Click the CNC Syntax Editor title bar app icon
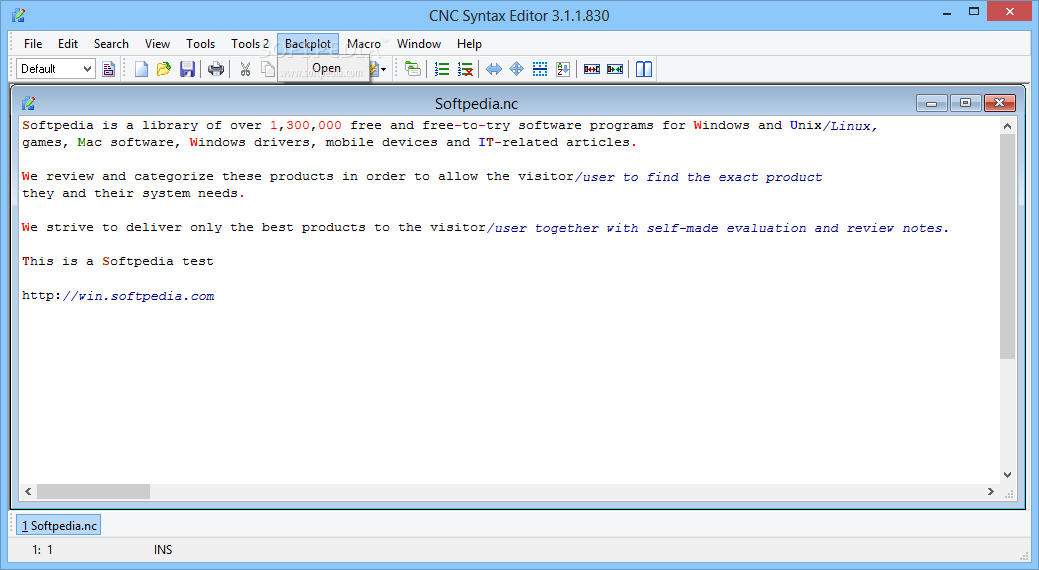The width and height of the screenshot is (1039, 570). [19, 15]
